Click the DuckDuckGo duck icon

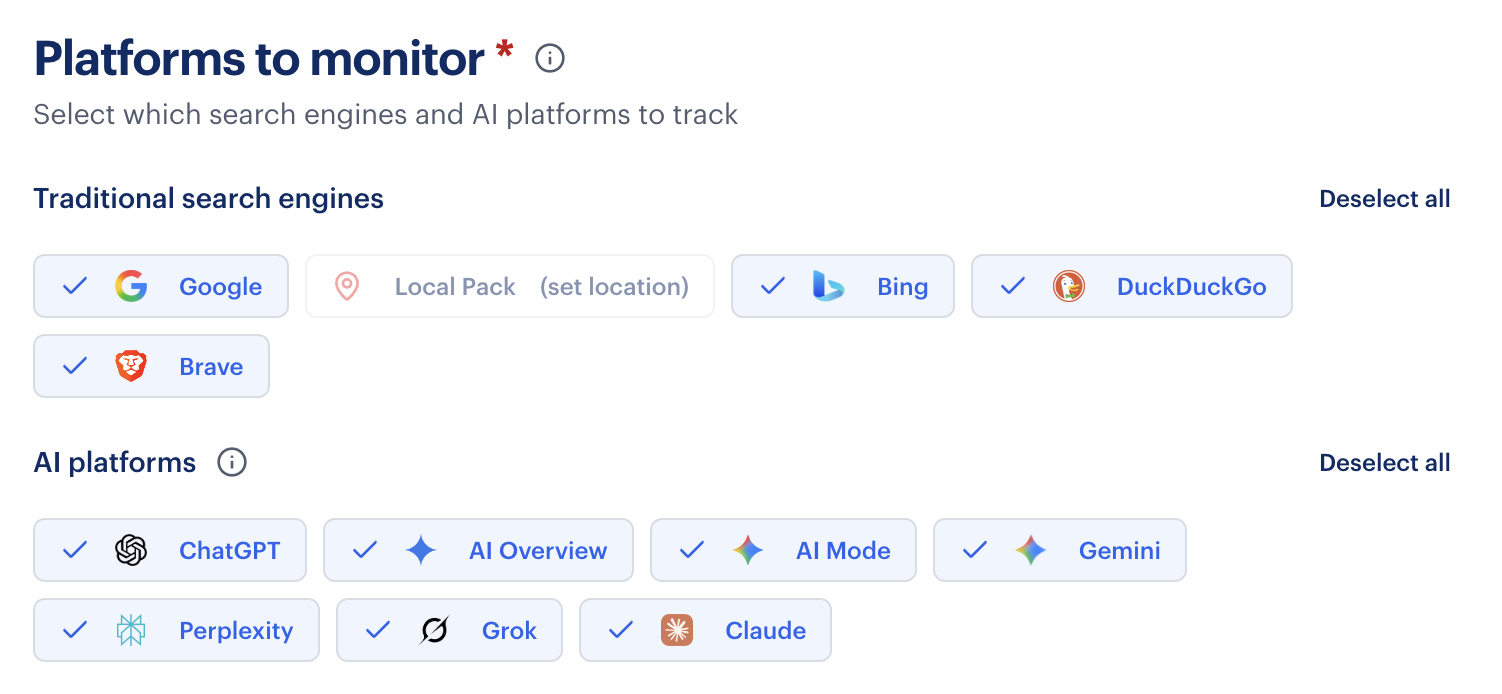tap(1071, 286)
